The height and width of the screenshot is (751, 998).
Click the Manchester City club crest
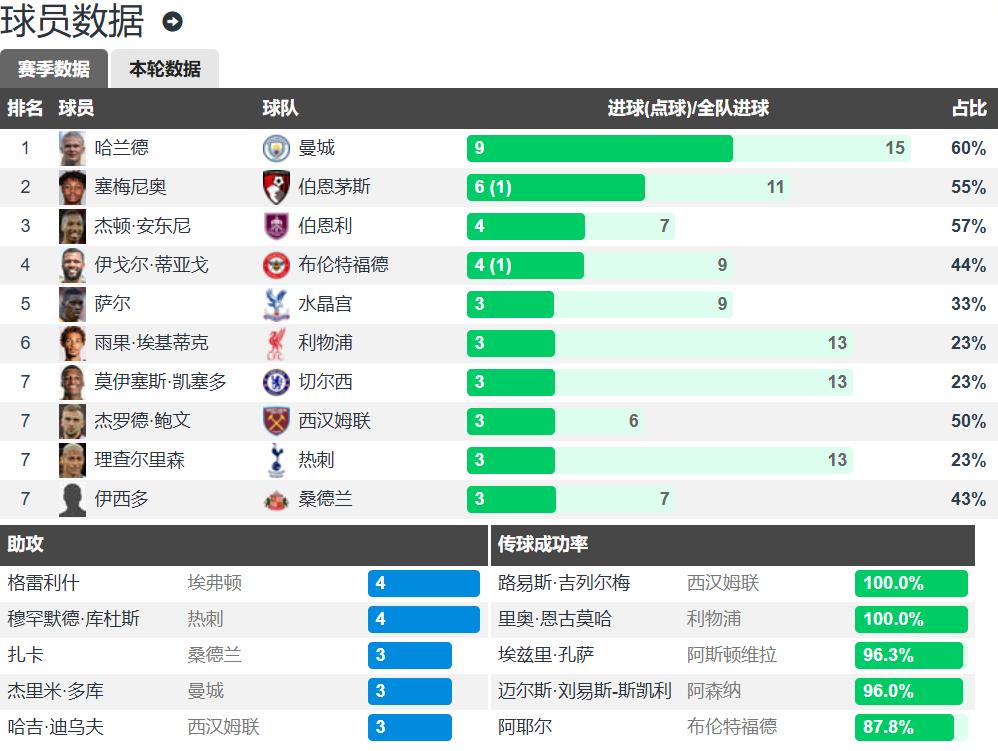pos(276,148)
